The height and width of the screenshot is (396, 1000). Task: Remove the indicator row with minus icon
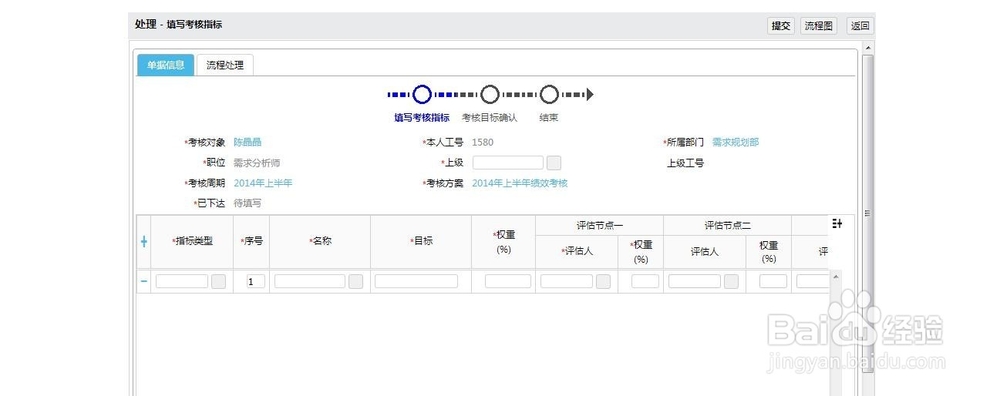pyautogui.click(x=143, y=281)
